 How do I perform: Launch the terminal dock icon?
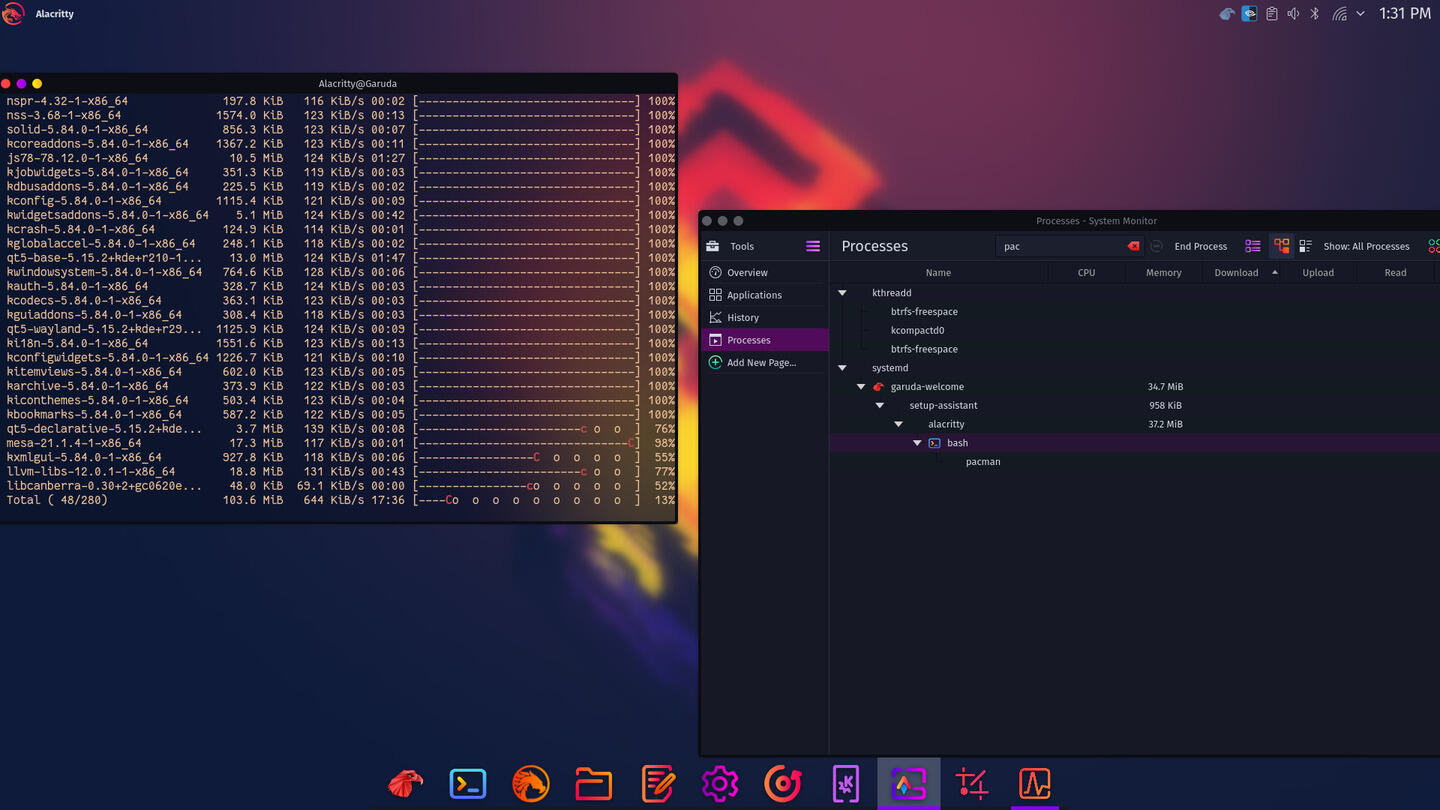[468, 783]
